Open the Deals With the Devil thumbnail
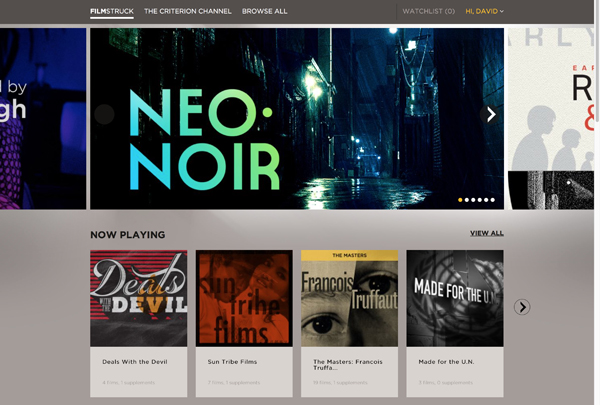Screen dimensions: 600x405 pos(138,298)
